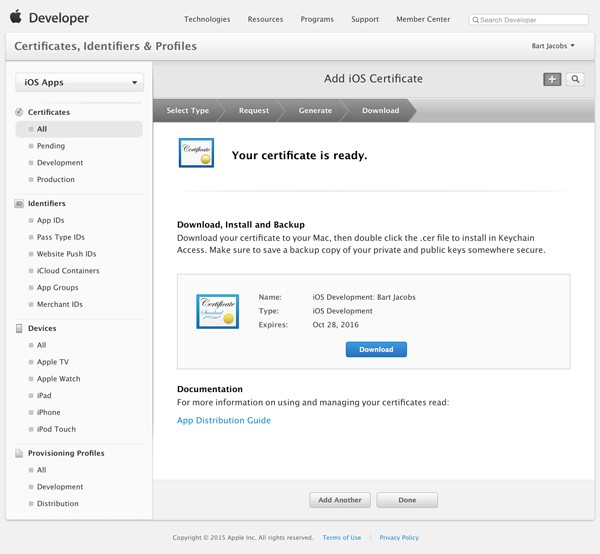Viewport: 600px width, 554px height.
Task: Click the certificate icon beside 'Your certificate is ready'
Action: click(x=196, y=153)
